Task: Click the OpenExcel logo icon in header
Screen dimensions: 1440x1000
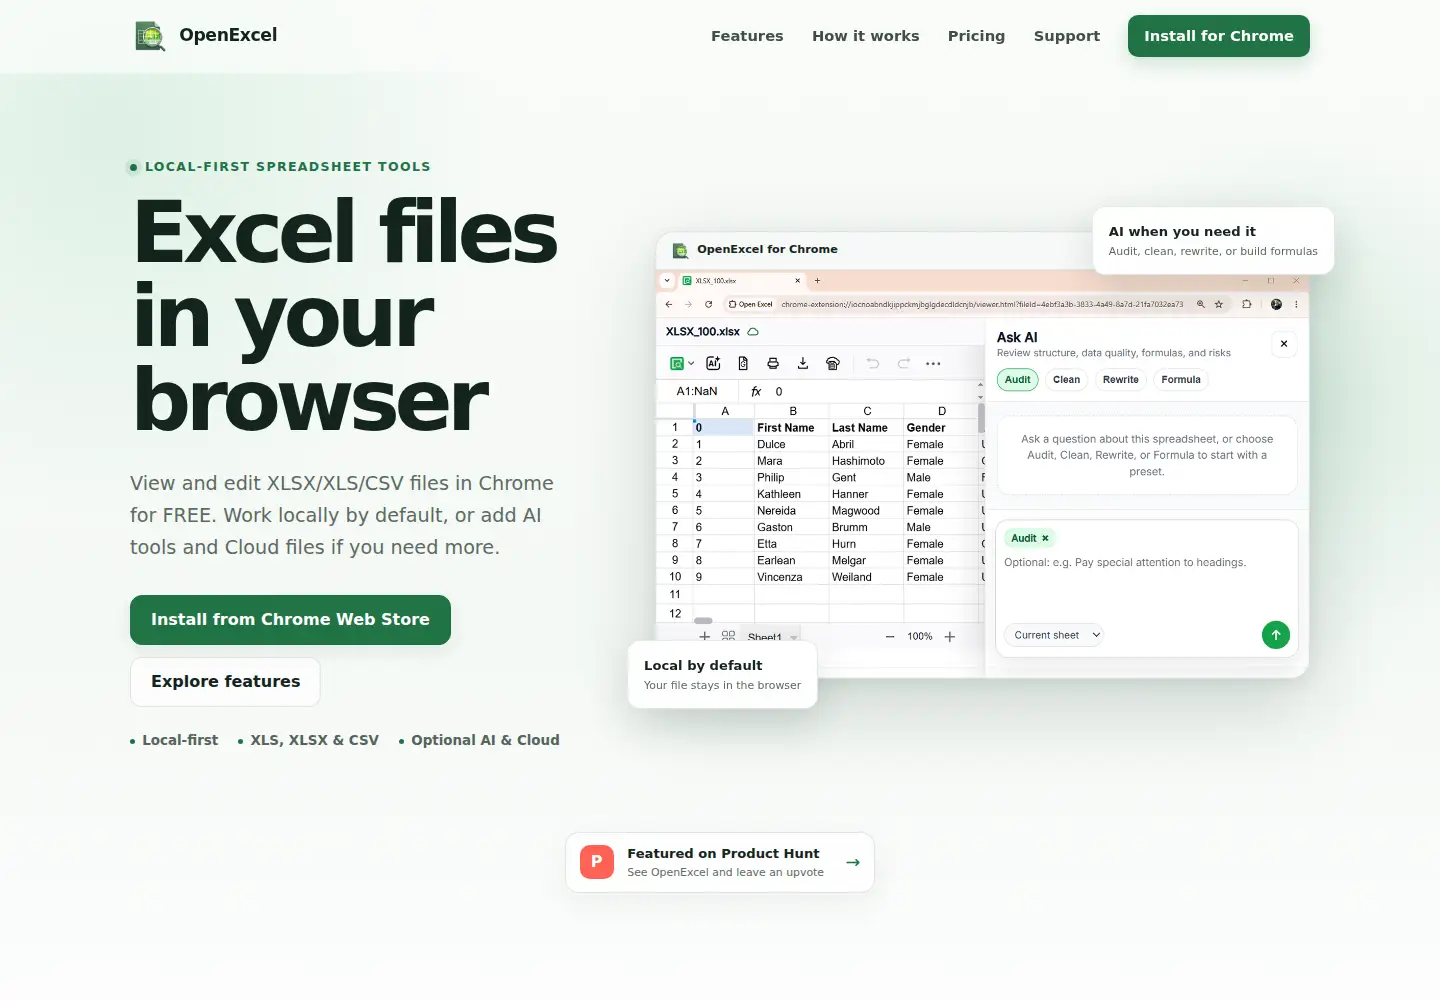Action: 150,36
